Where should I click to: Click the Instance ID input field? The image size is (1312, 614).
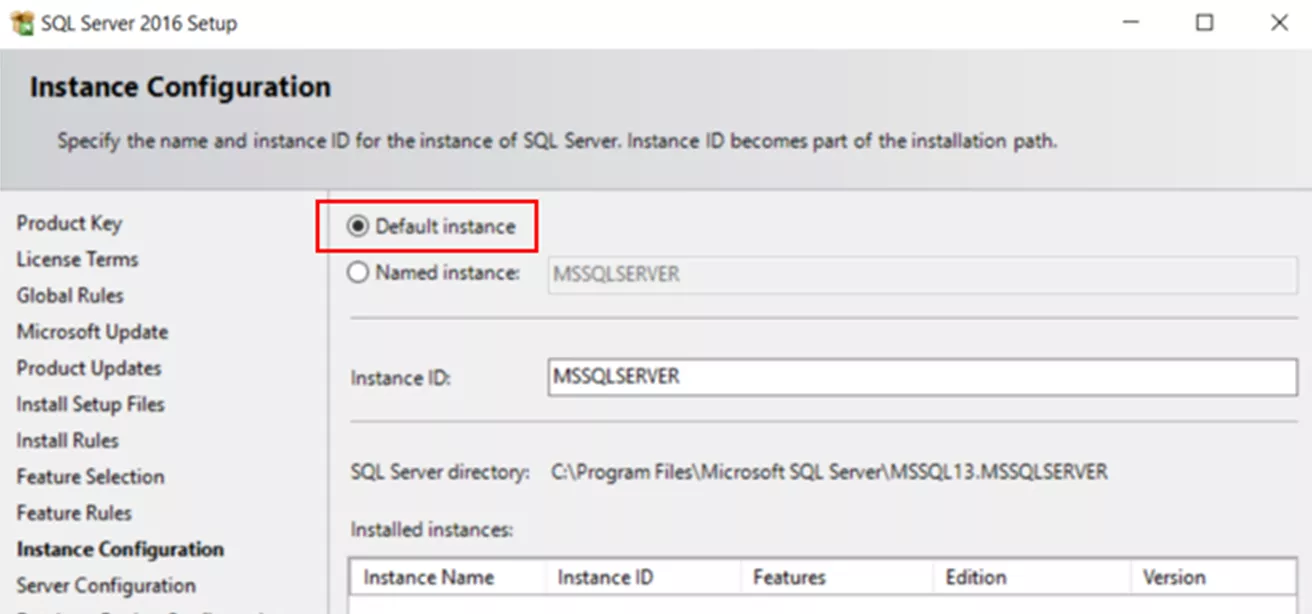(922, 377)
